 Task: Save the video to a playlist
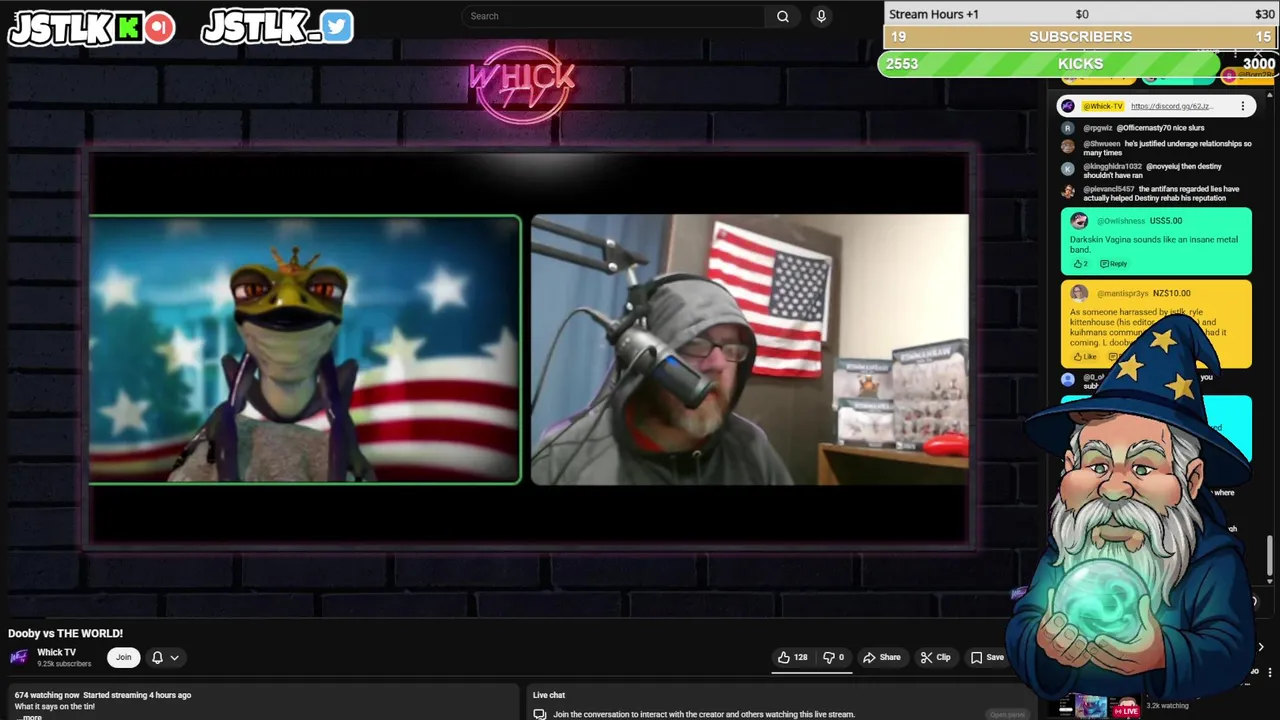[986, 657]
